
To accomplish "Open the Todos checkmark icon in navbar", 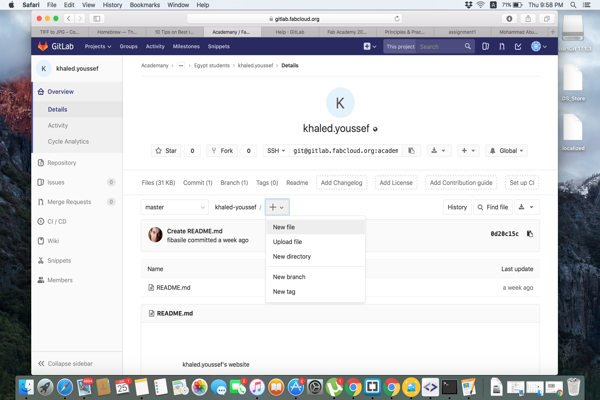I will pos(518,46).
